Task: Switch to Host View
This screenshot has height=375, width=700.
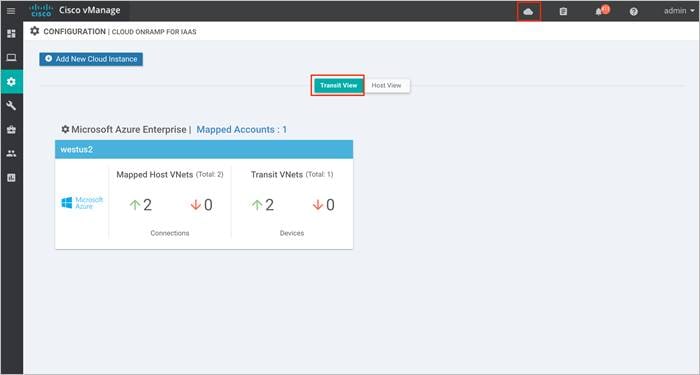Action: [387, 85]
